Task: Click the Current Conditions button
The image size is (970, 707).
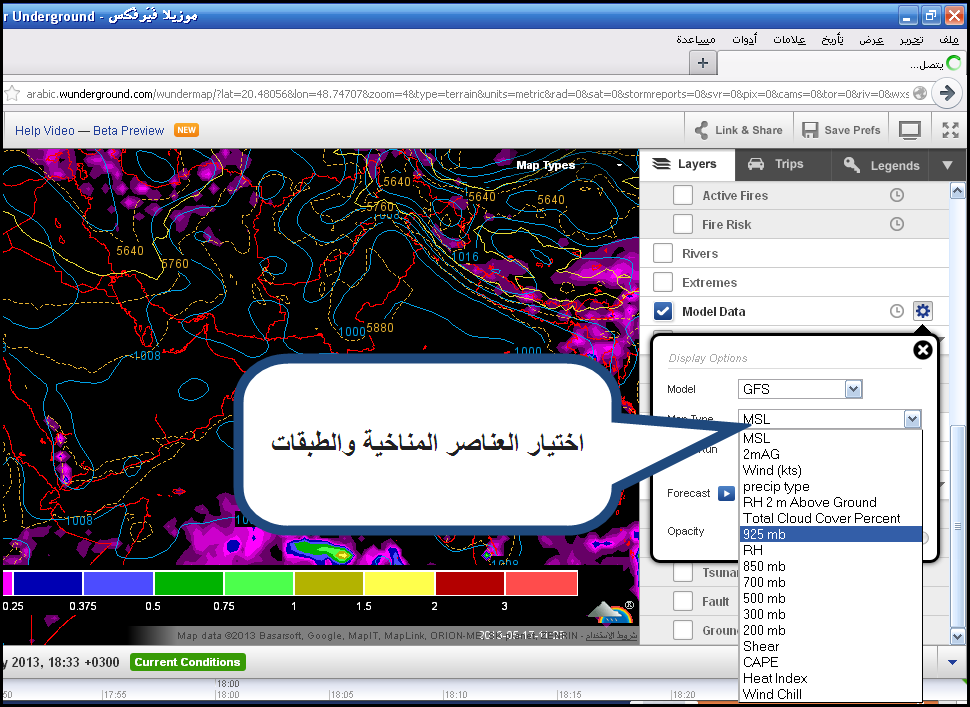Action: click(x=187, y=662)
